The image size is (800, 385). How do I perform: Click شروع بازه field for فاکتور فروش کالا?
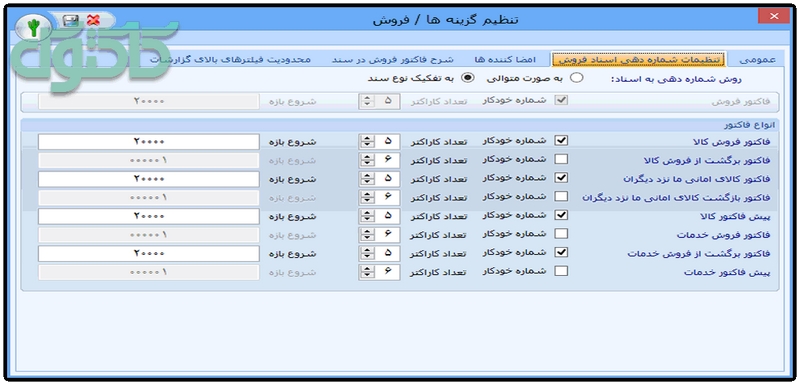[x=148, y=142]
